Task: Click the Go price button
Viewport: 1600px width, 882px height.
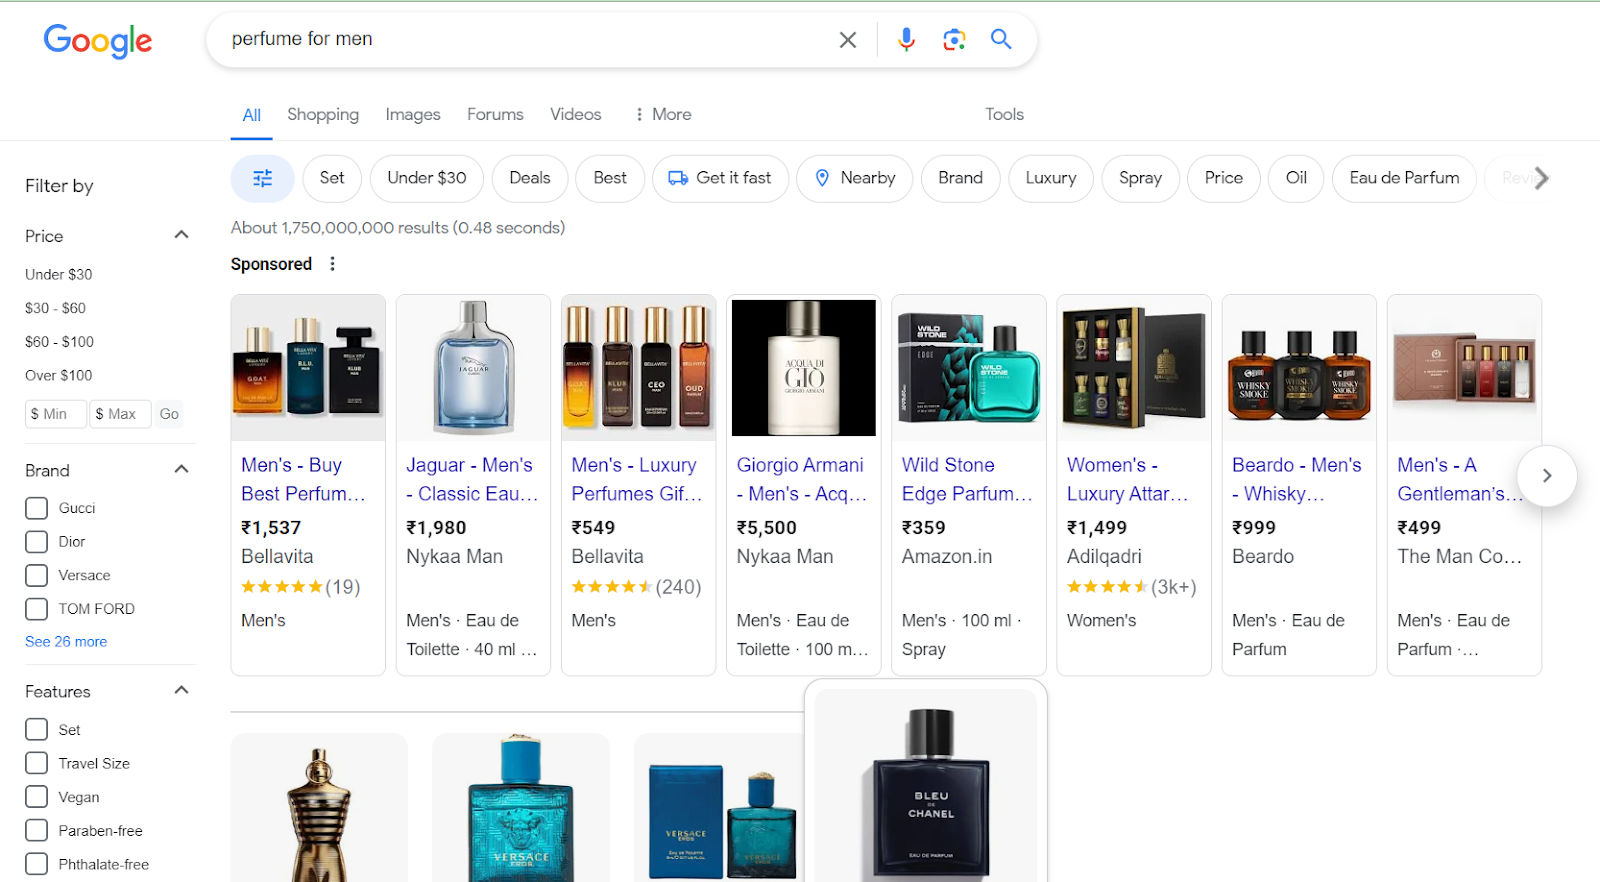Action: [x=169, y=414]
